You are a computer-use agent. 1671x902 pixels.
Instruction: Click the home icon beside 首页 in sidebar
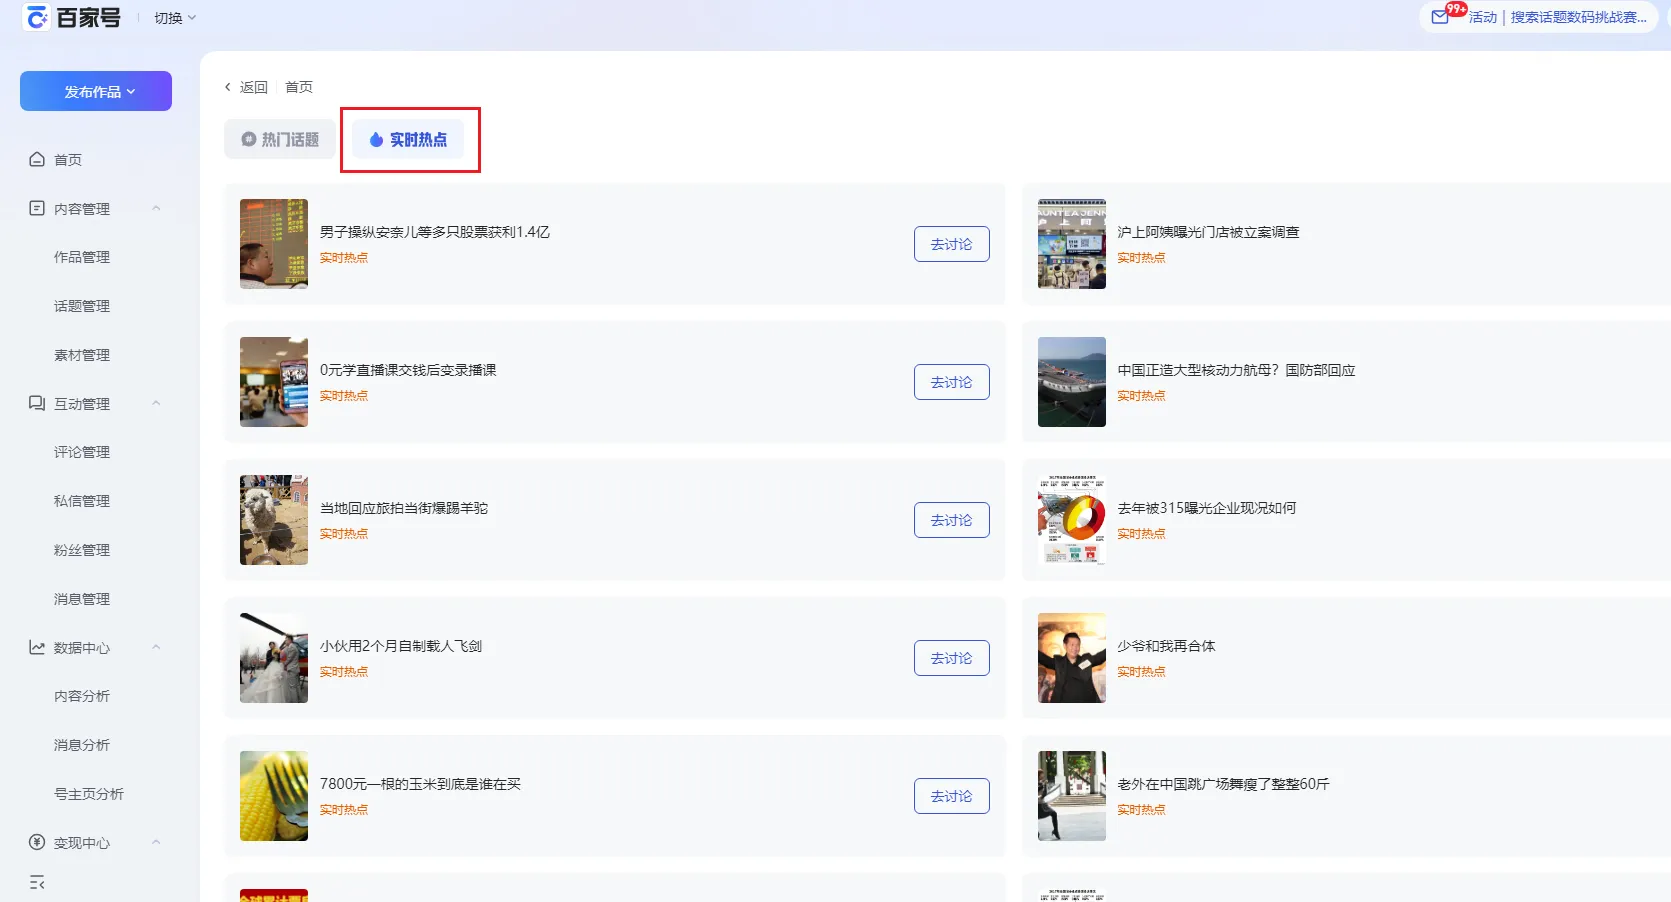(37, 159)
